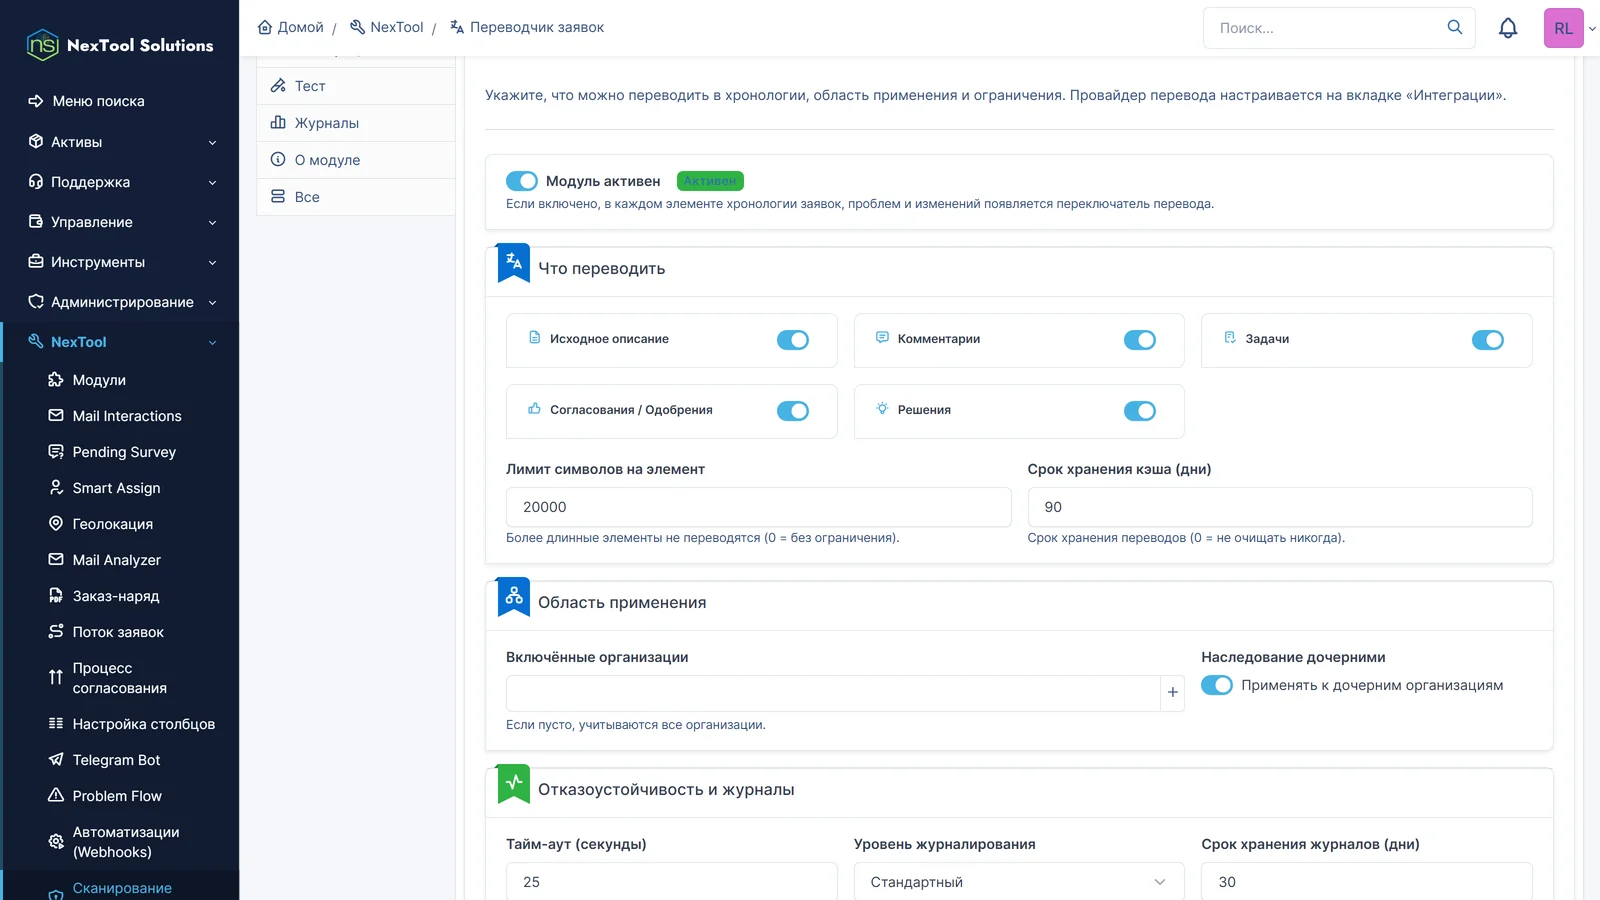1600x900 pixels.
Task: Click the Smart Assign person icon
Action: tap(56, 488)
